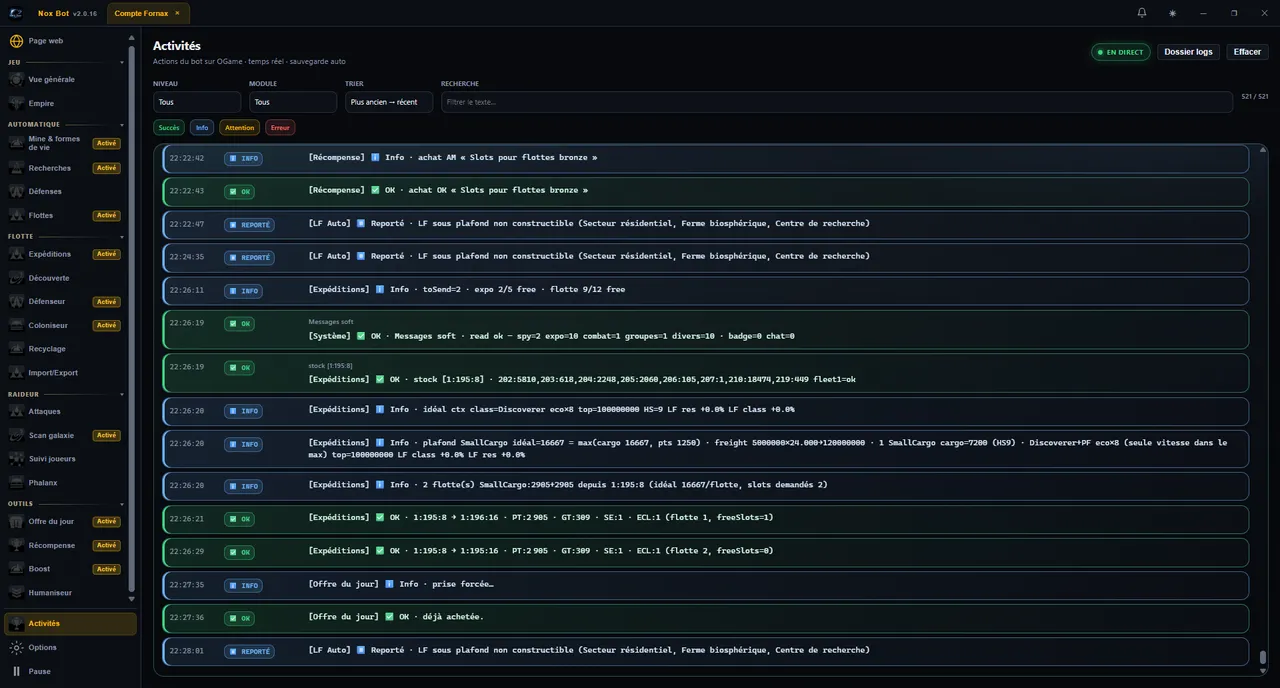Click the Effacer button
The height and width of the screenshot is (688, 1280).
1247,52
